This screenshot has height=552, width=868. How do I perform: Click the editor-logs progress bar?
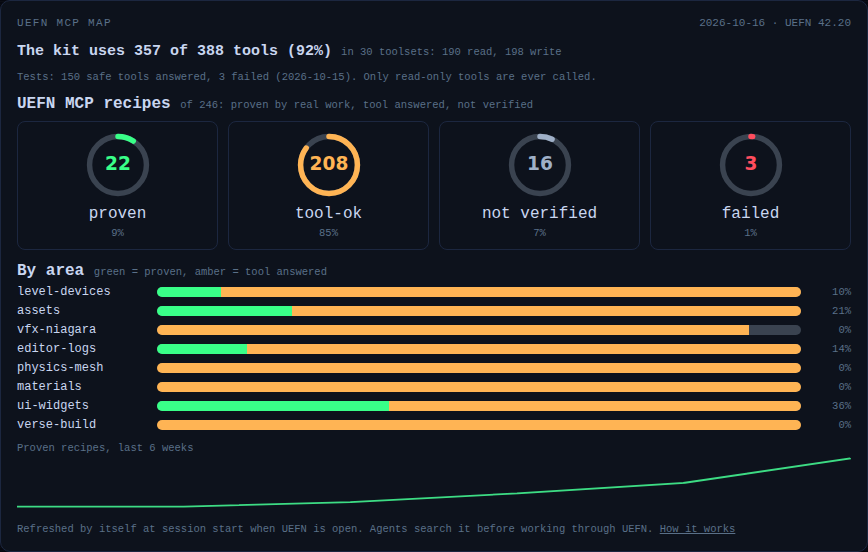coord(479,349)
